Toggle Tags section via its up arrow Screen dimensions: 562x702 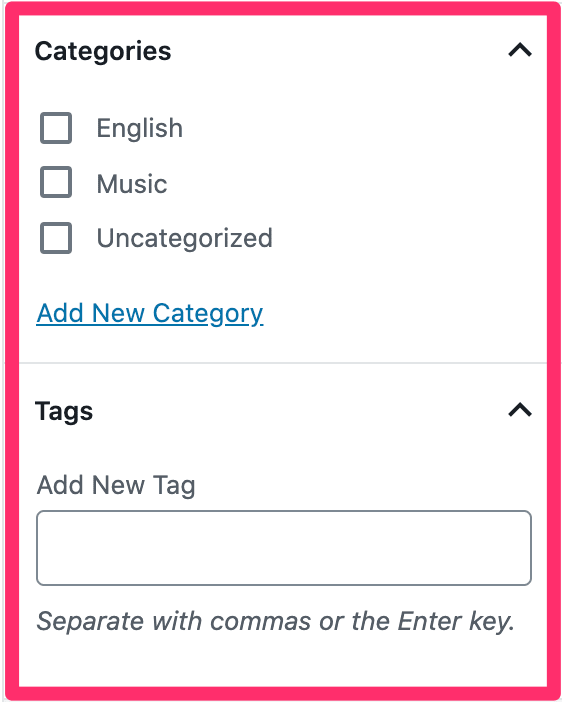click(519, 410)
